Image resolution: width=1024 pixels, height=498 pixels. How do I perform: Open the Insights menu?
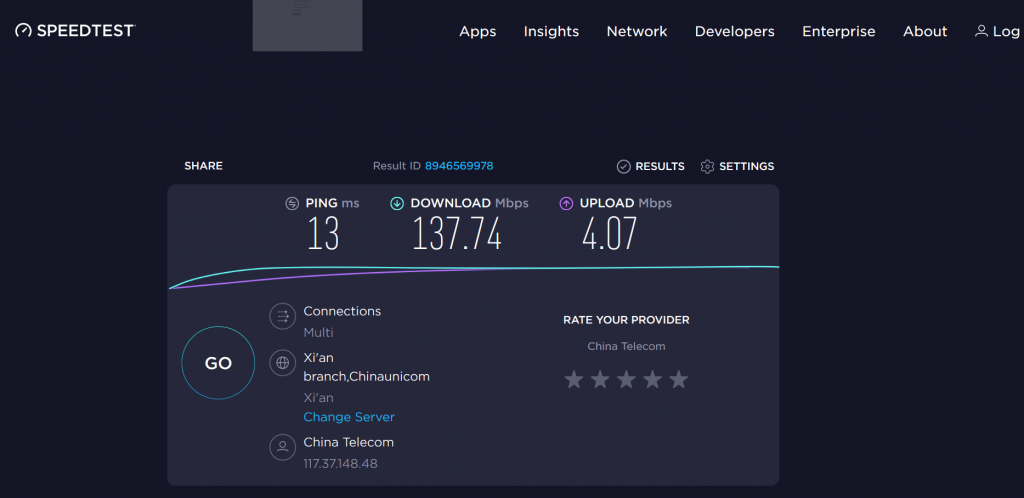click(x=551, y=31)
